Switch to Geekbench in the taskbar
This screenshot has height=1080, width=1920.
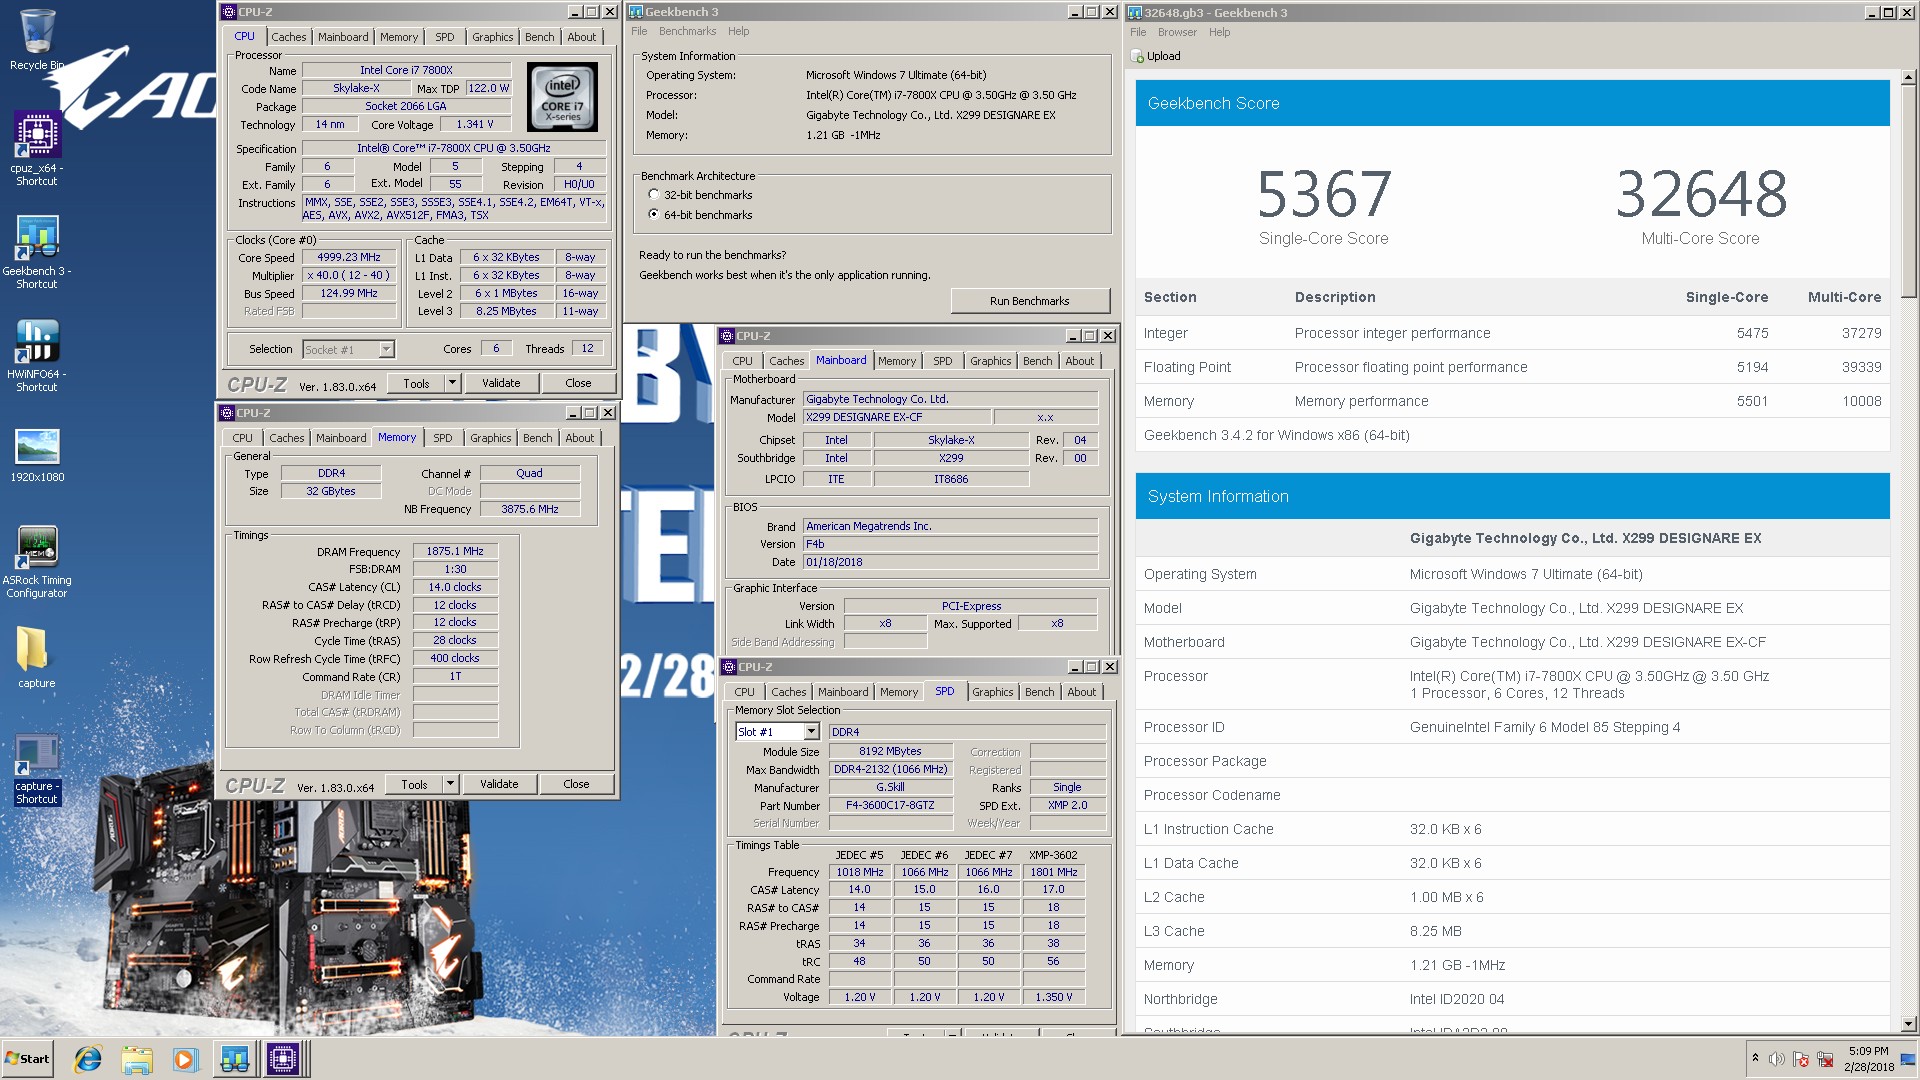click(235, 1059)
